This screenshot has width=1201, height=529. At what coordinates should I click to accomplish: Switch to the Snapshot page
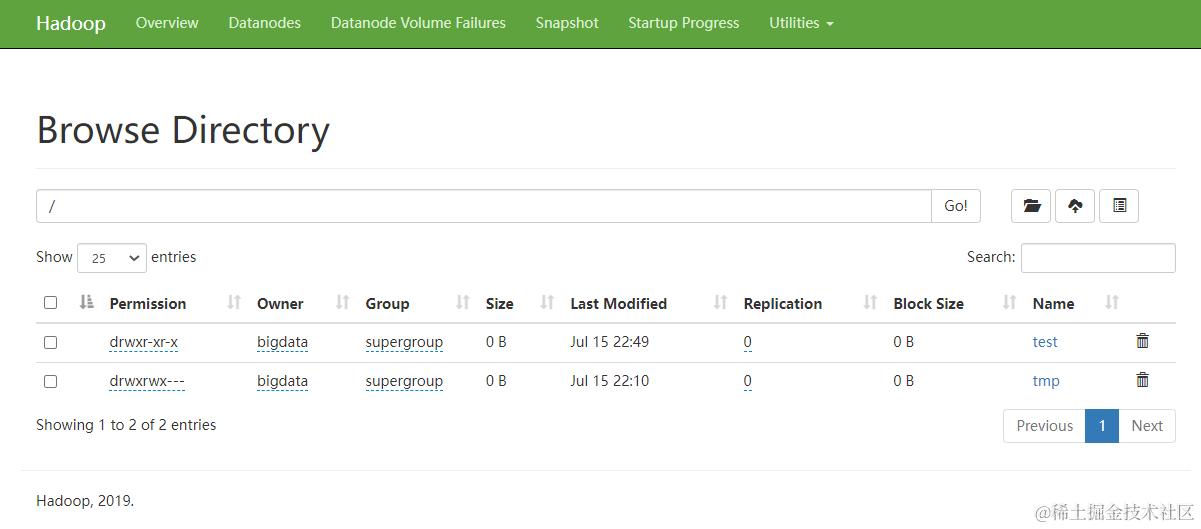pos(567,23)
